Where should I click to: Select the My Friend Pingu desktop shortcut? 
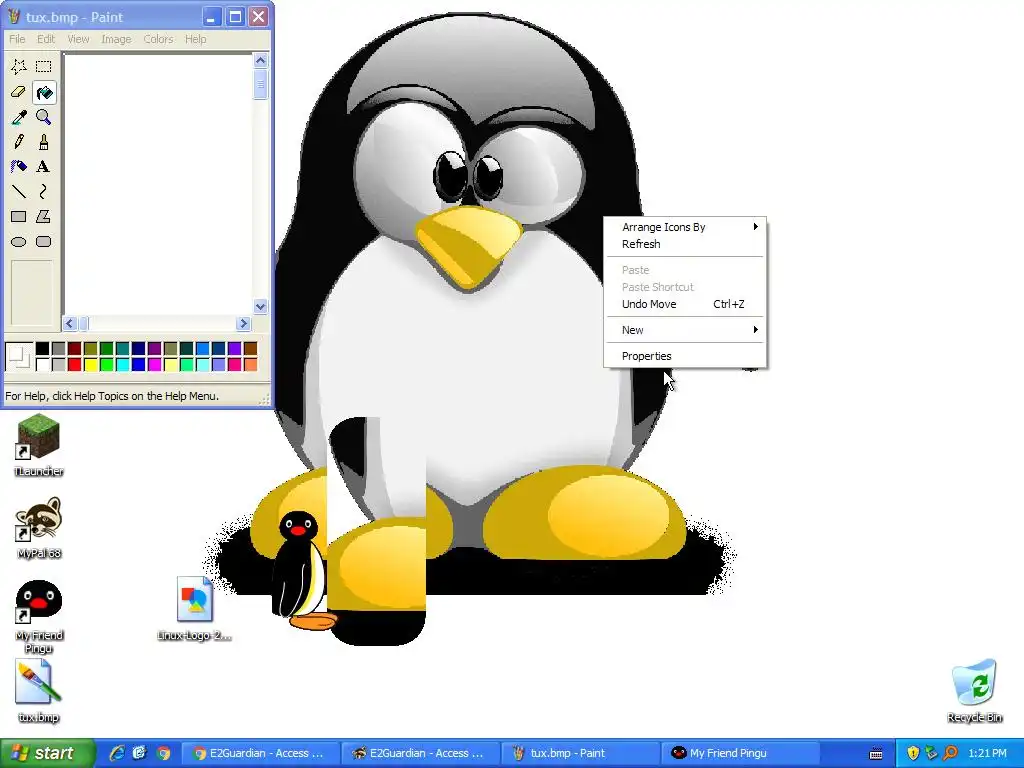39,616
